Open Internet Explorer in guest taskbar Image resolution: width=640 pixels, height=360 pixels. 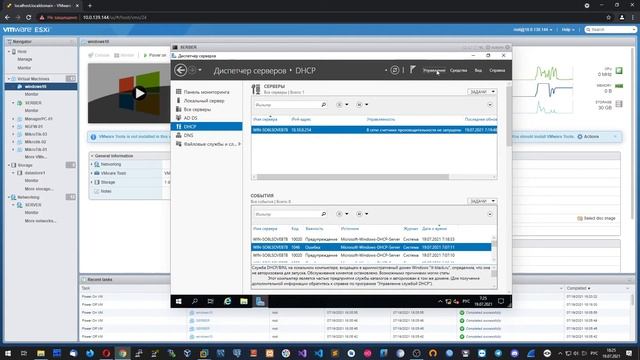(x=227, y=301)
